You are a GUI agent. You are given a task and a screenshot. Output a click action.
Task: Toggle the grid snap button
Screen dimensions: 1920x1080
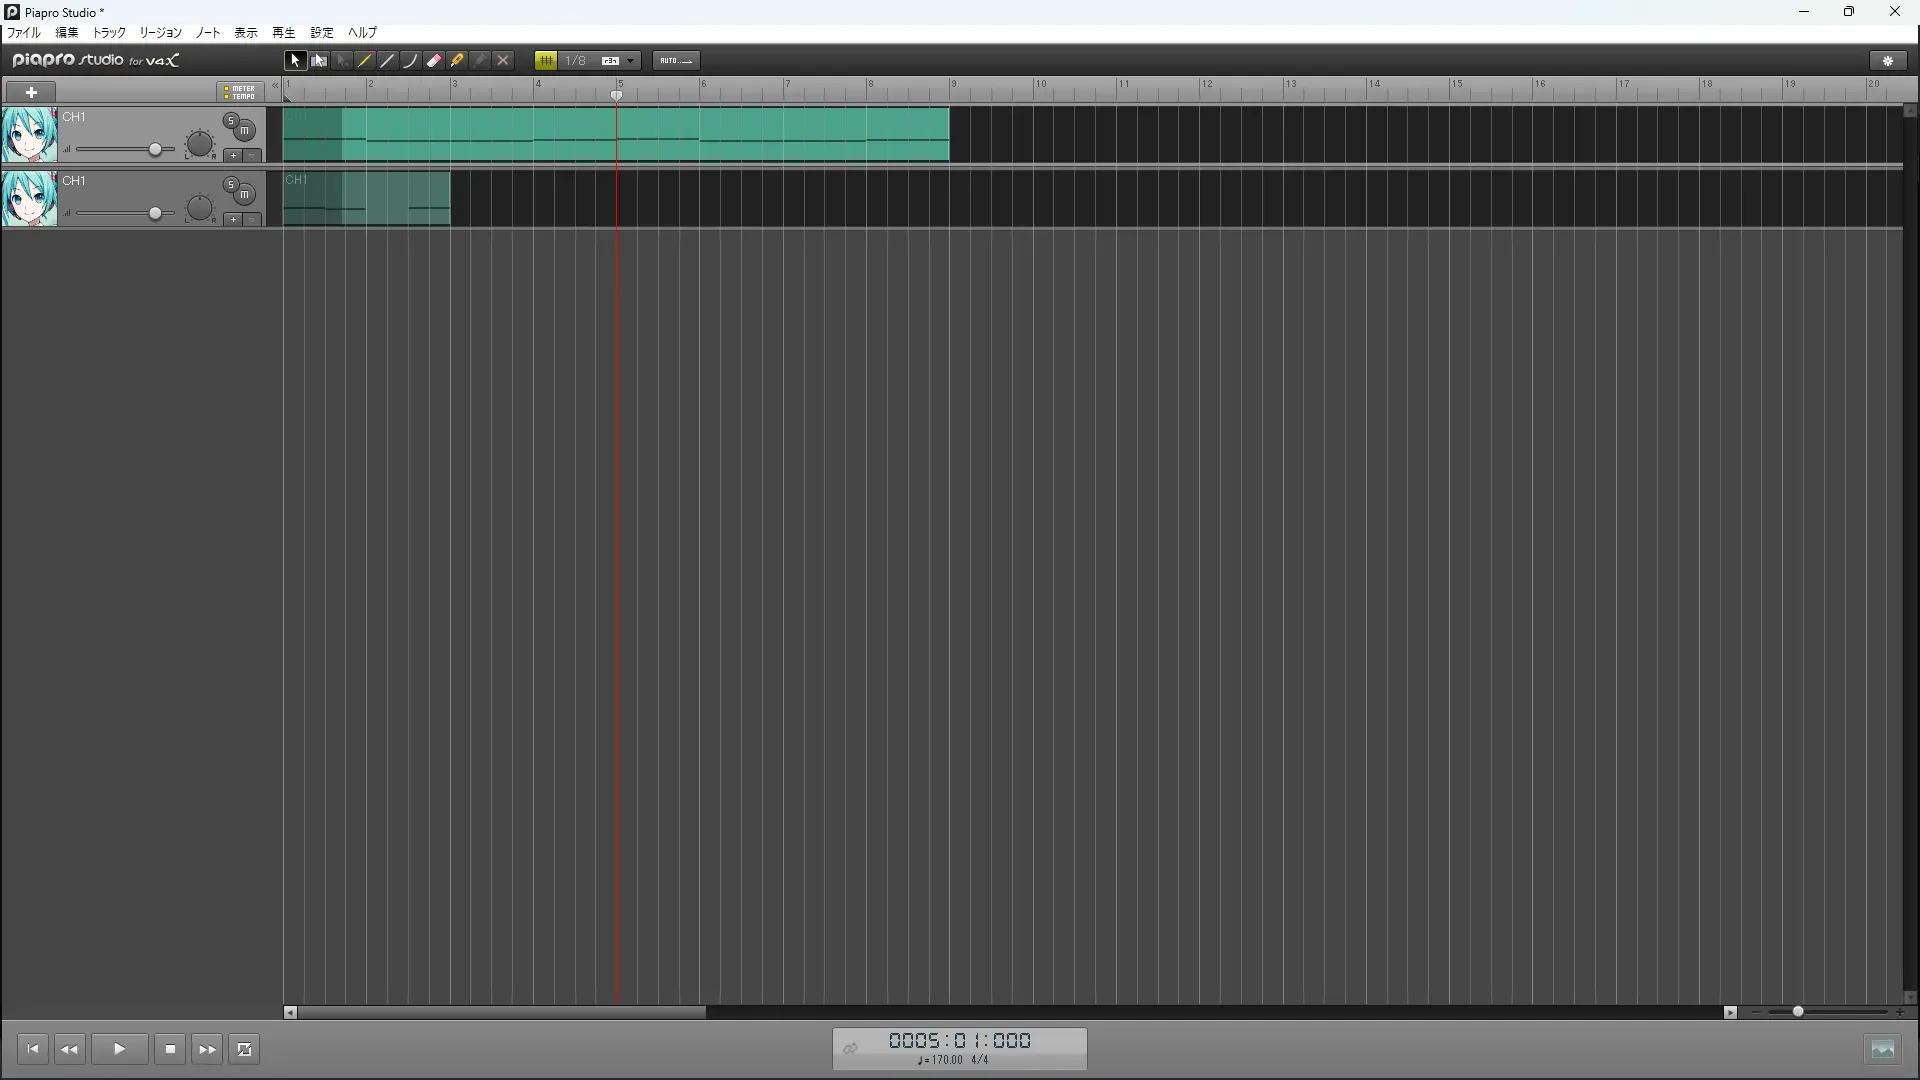click(x=546, y=61)
